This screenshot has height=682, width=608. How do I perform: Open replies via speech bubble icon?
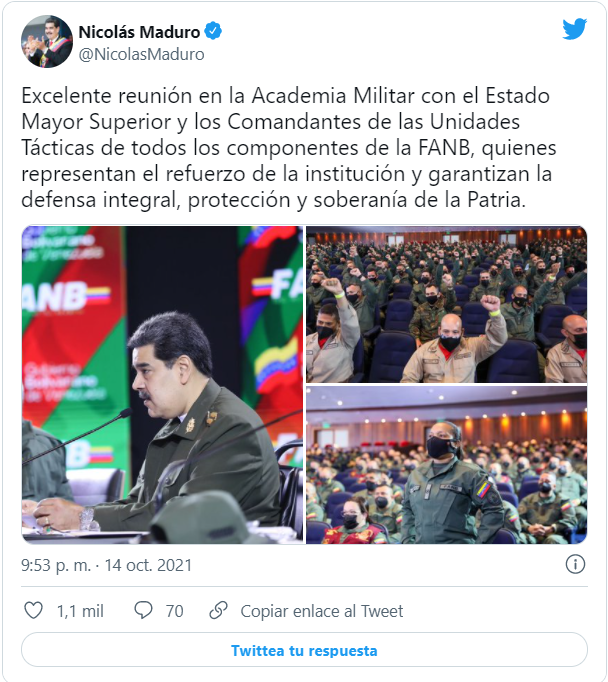(x=143, y=610)
